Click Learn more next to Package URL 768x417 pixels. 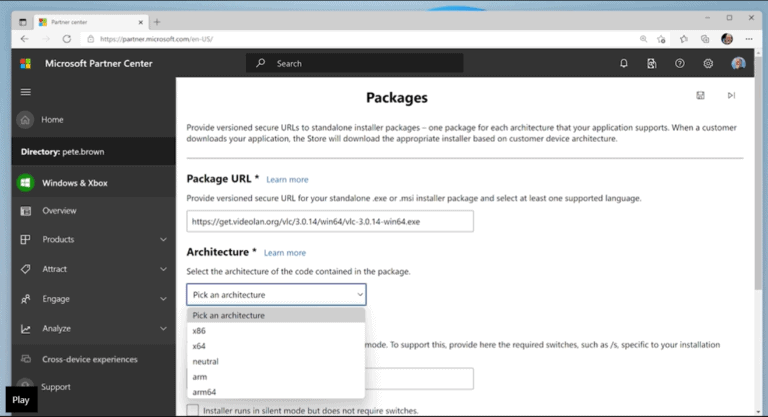[x=287, y=179]
